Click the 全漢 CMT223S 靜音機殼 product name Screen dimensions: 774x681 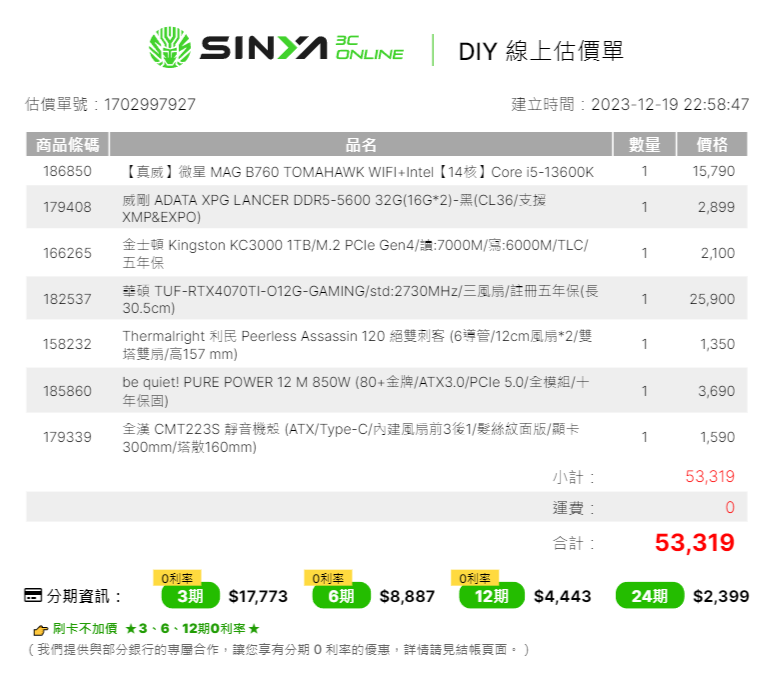(x=350, y=438)
